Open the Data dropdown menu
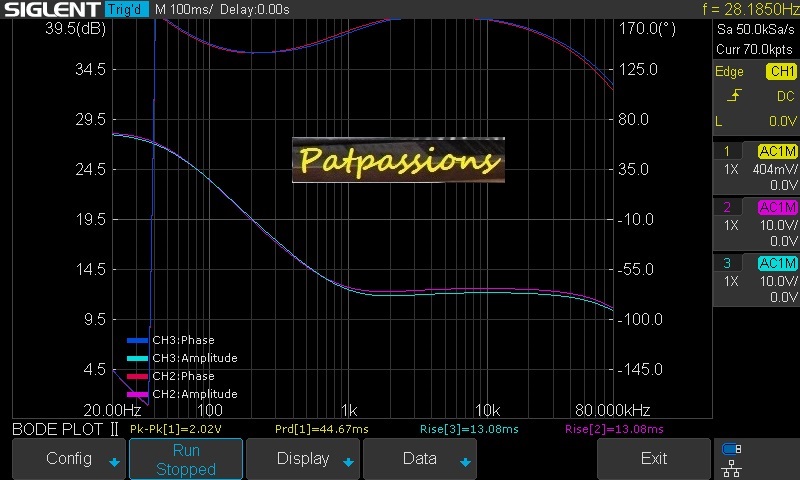Screen dimensions: 800x480 pyautogui.click(x=420, y=459)
